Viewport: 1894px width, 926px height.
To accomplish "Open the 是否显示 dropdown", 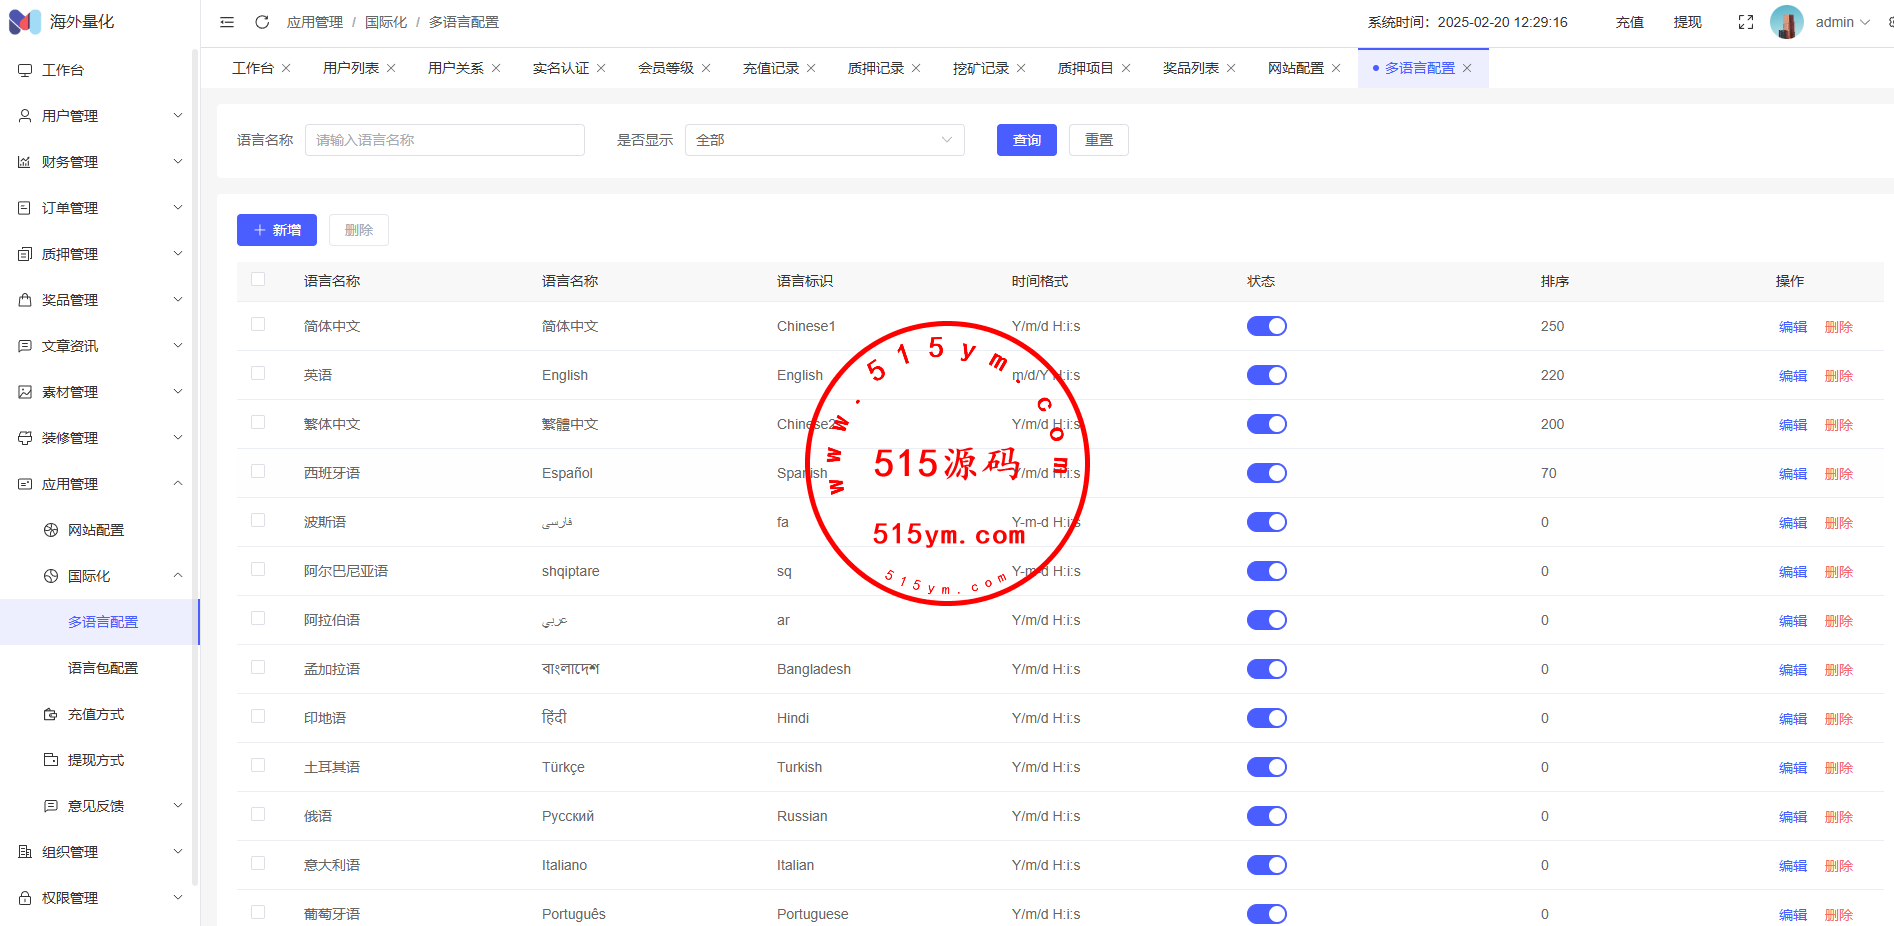I will [x=824, y=140].
